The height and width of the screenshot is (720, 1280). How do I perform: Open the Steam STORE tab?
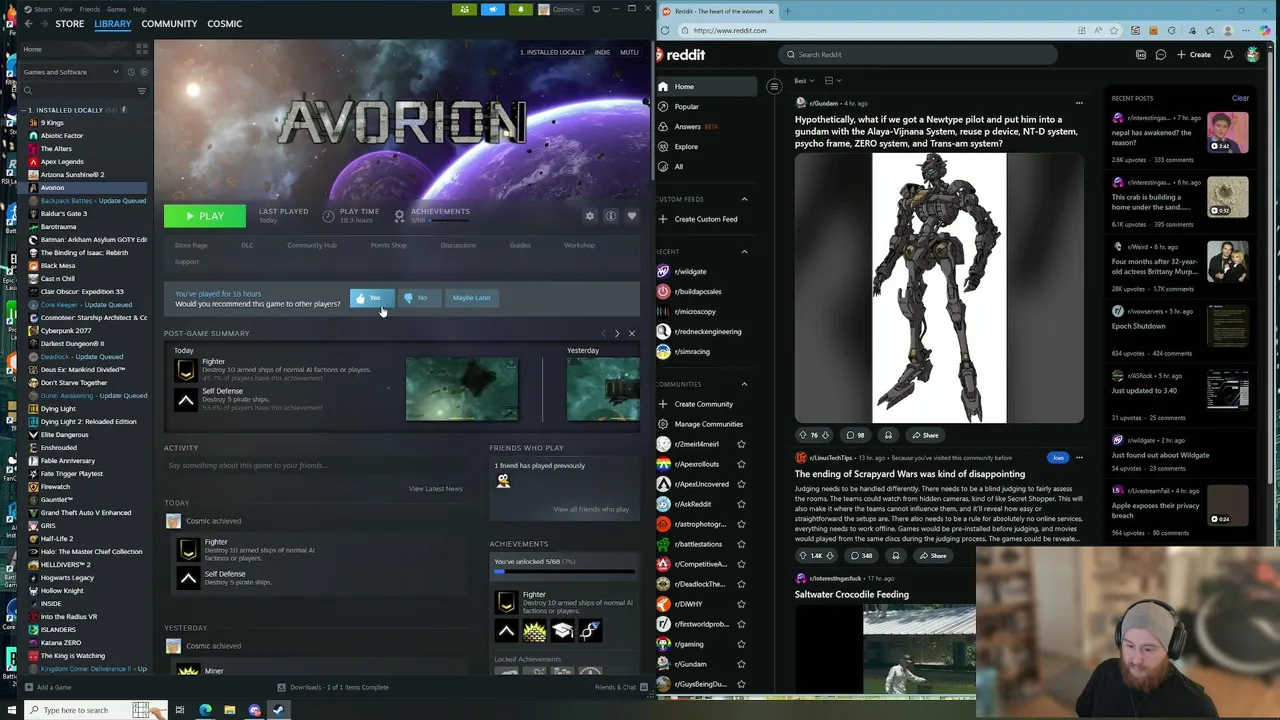click(69, 23)
